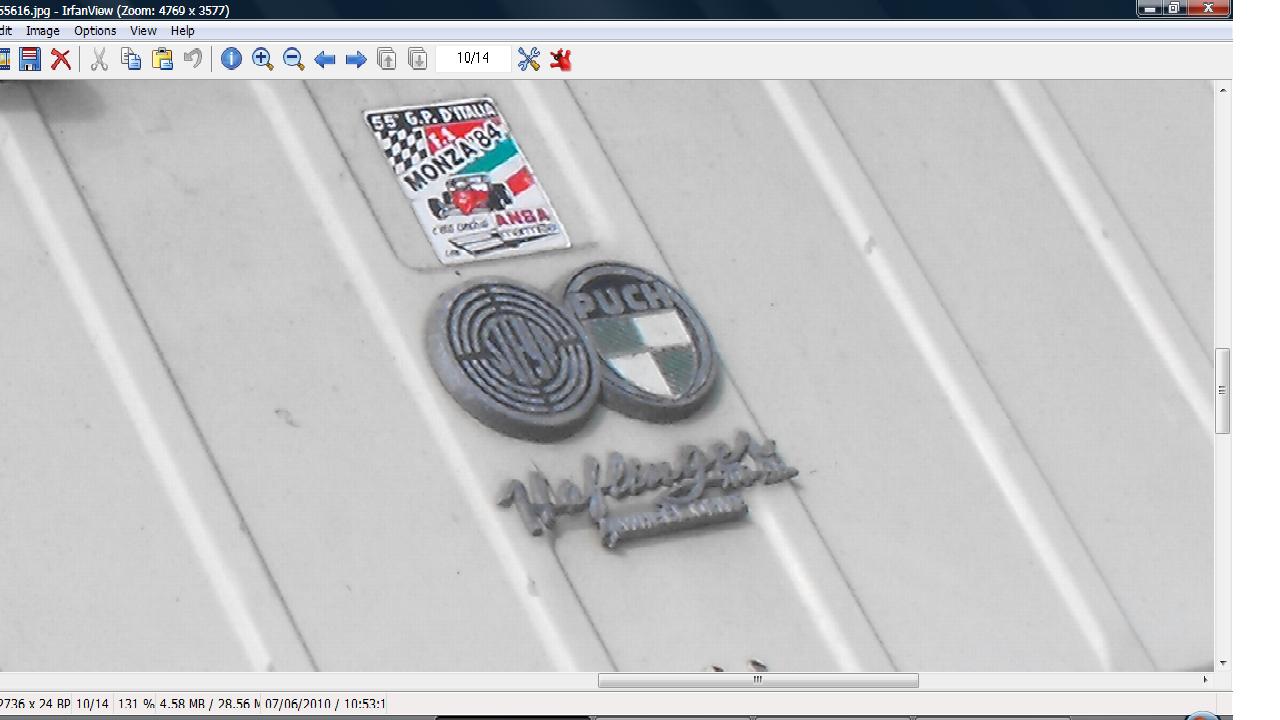
Task: Go to next image with right arrow
Action: (355, 59)
